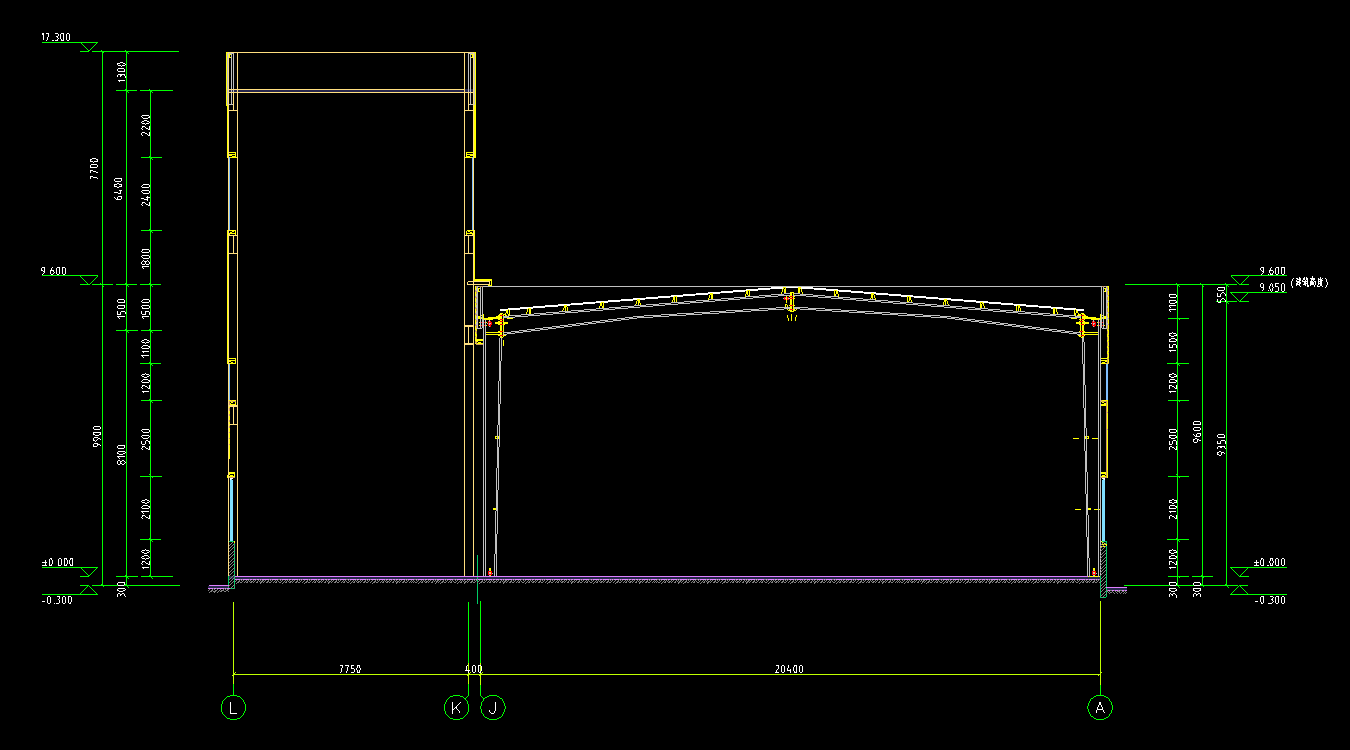Select the grid axis bubble K
Screen dimensions: 1350x750
[x=456, y=708]
